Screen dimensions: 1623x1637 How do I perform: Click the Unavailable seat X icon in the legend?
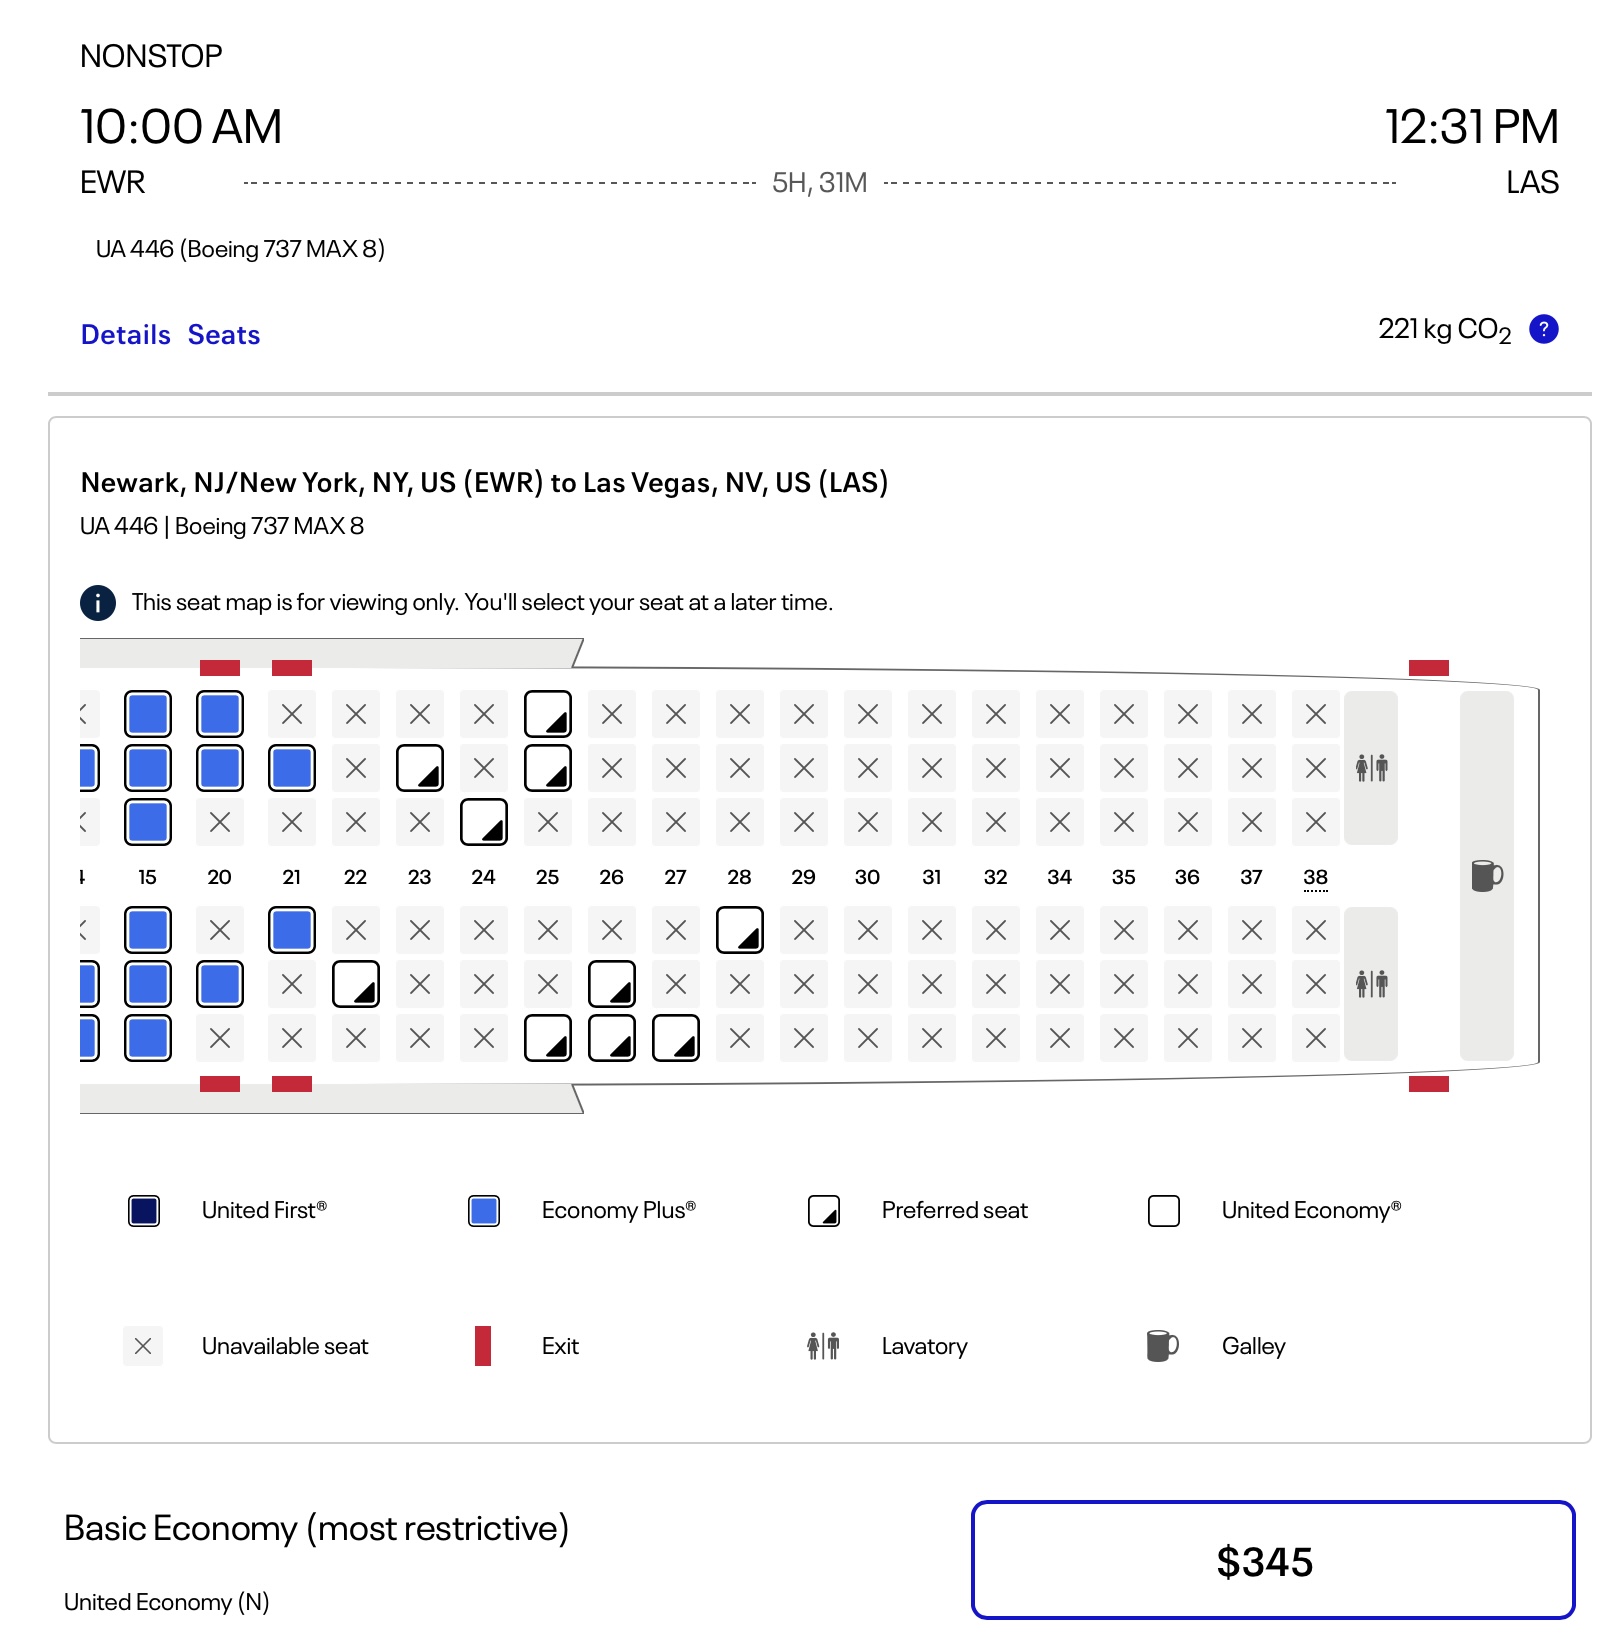(143, 1346)
